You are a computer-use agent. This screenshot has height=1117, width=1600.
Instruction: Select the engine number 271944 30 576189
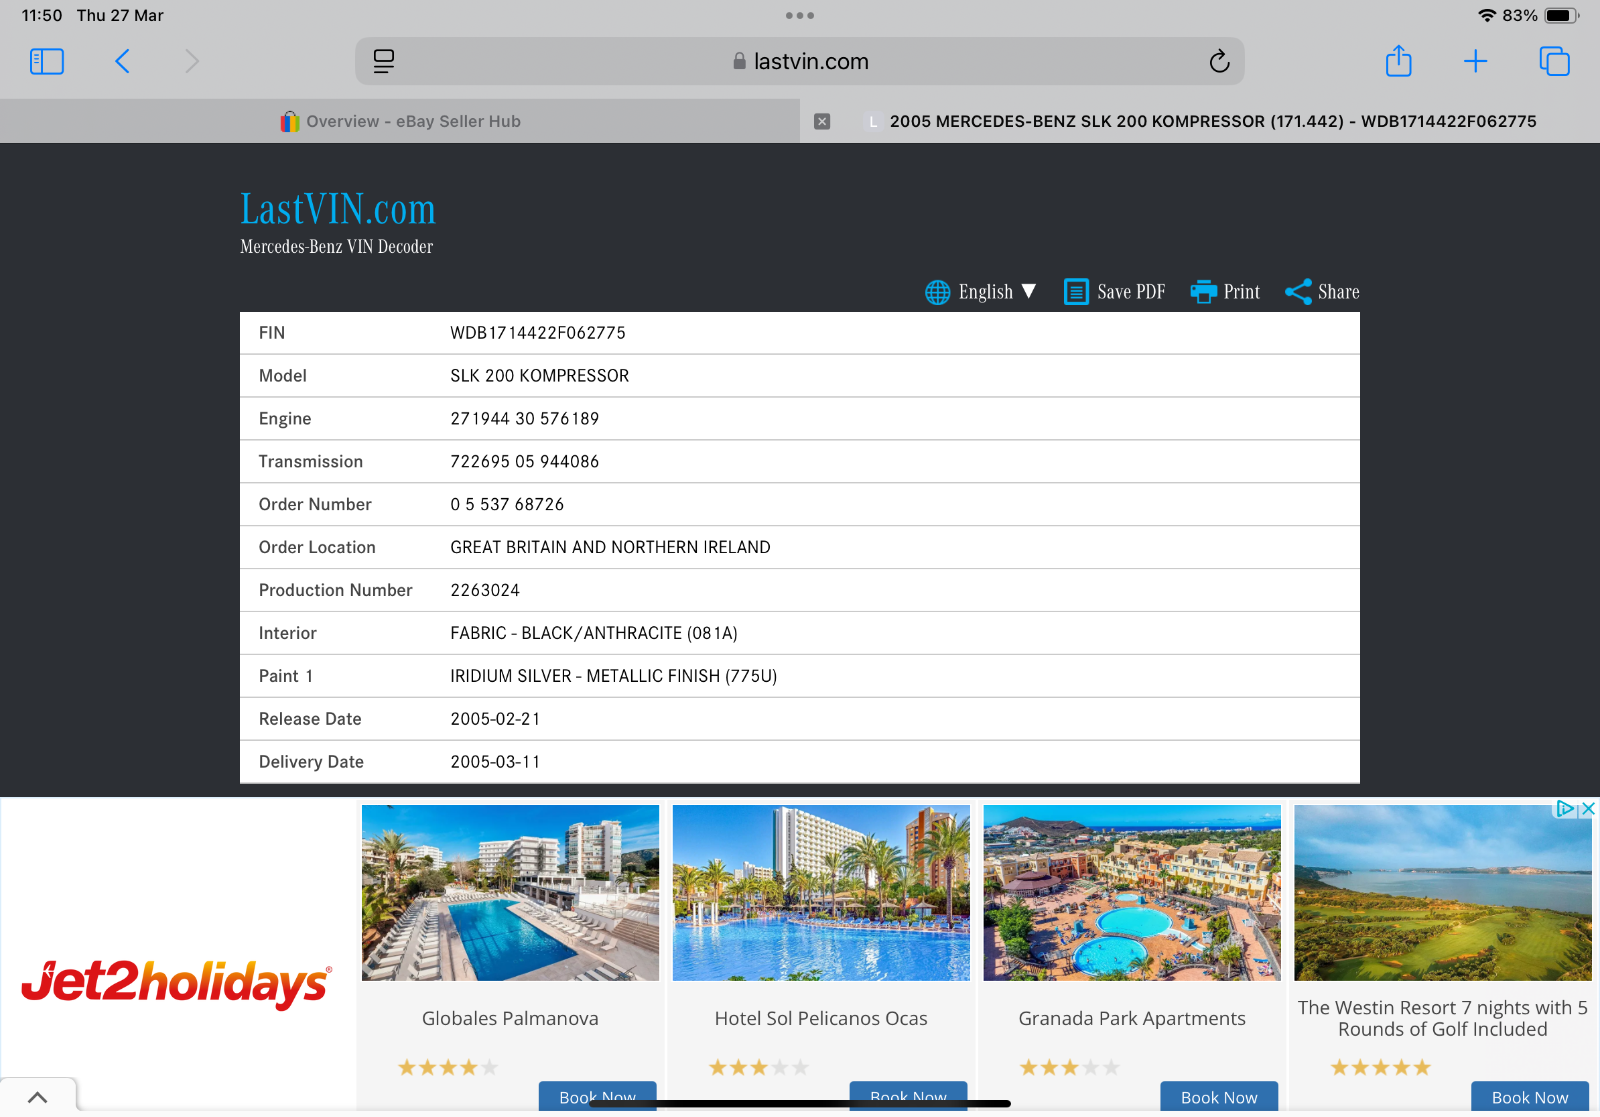tap(525, 419)
